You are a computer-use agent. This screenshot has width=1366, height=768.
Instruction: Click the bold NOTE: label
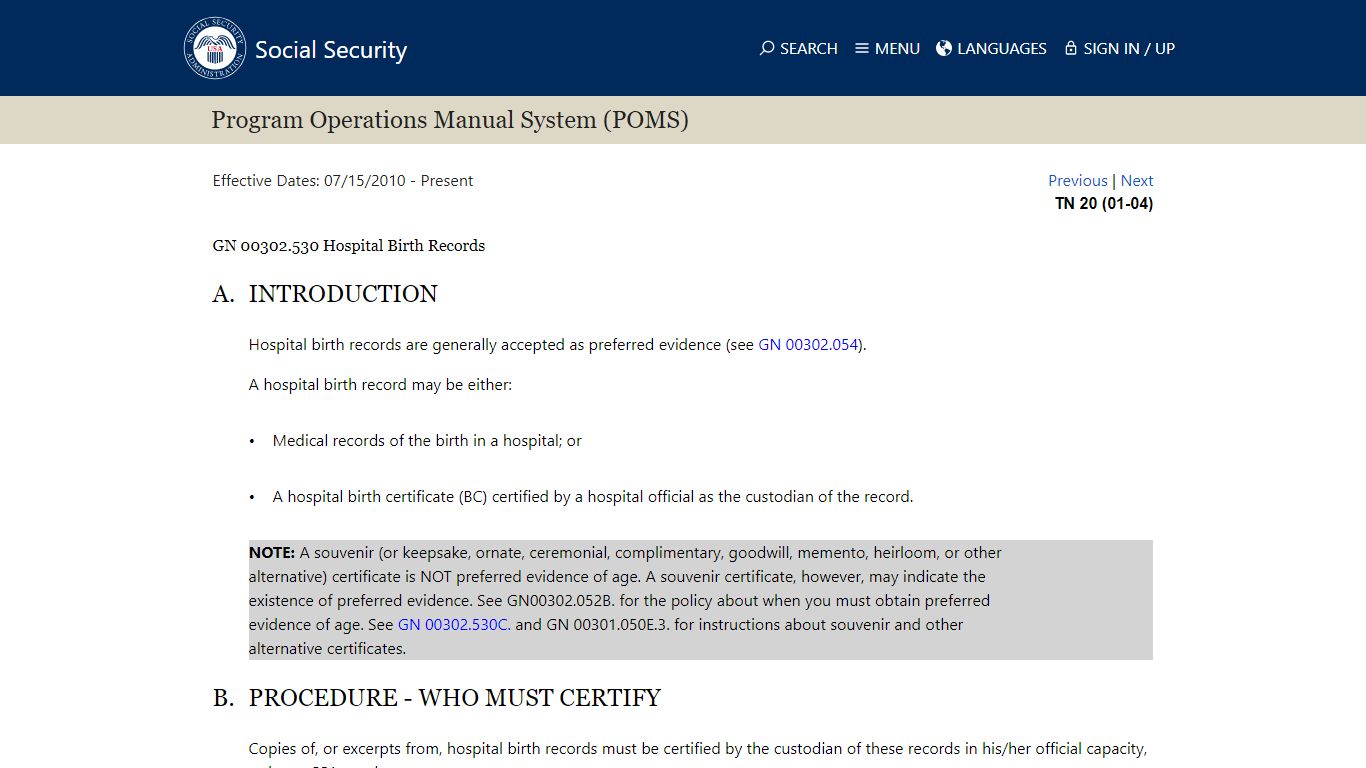point(272,553)
